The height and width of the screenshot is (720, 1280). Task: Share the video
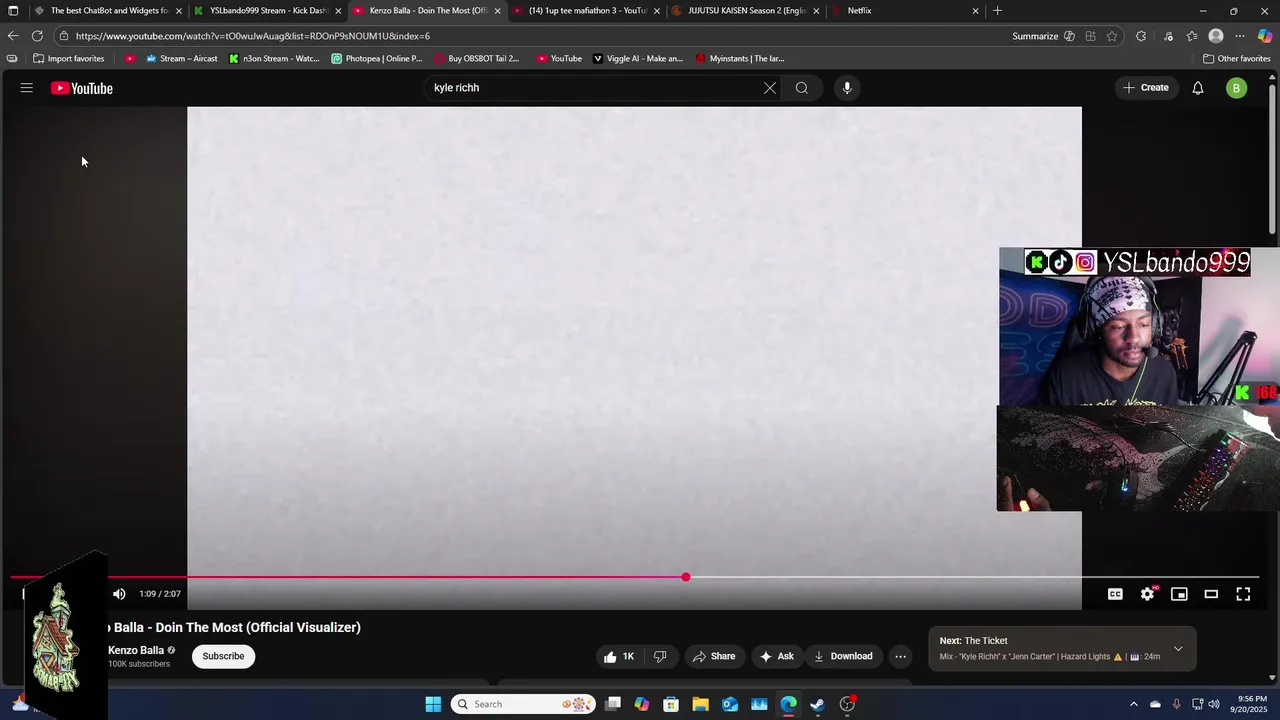714,656
